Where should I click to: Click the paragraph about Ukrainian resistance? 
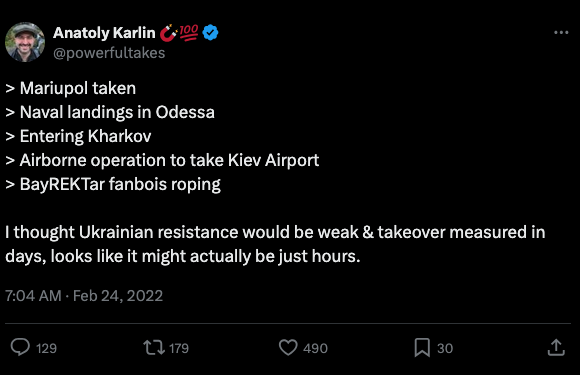(275, 244)
